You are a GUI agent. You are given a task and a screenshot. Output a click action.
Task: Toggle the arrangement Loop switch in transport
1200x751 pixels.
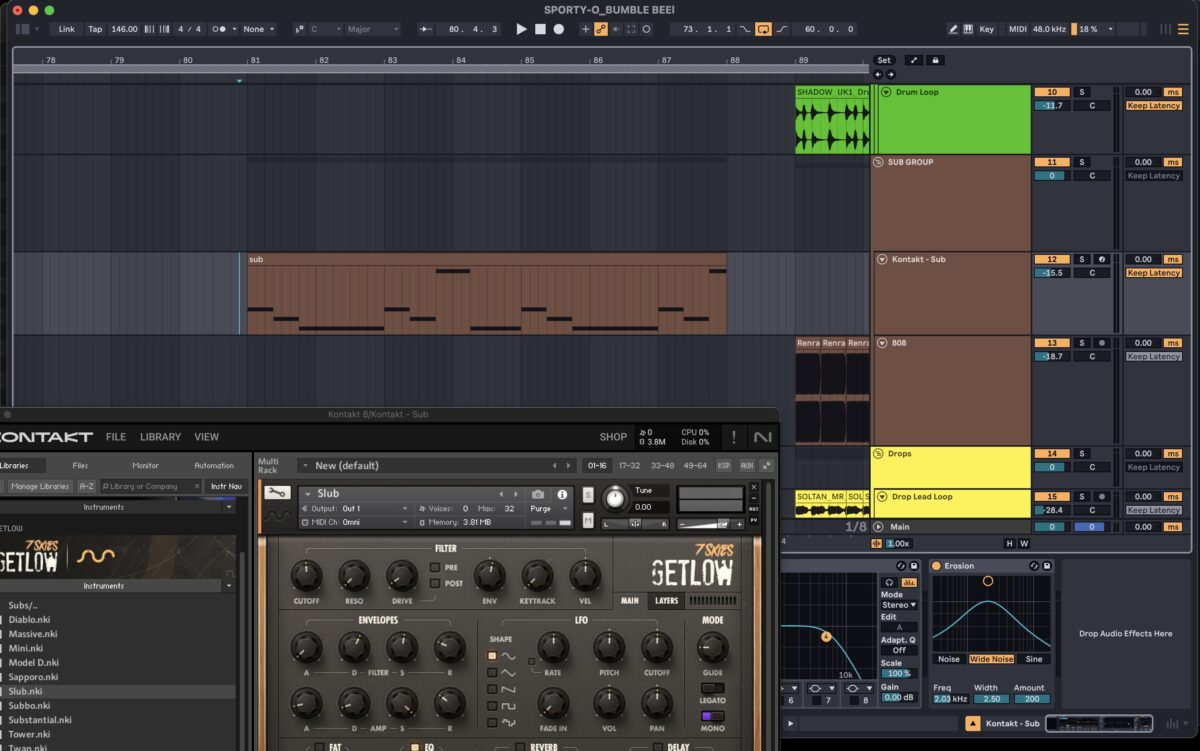(x=763, y=29)
